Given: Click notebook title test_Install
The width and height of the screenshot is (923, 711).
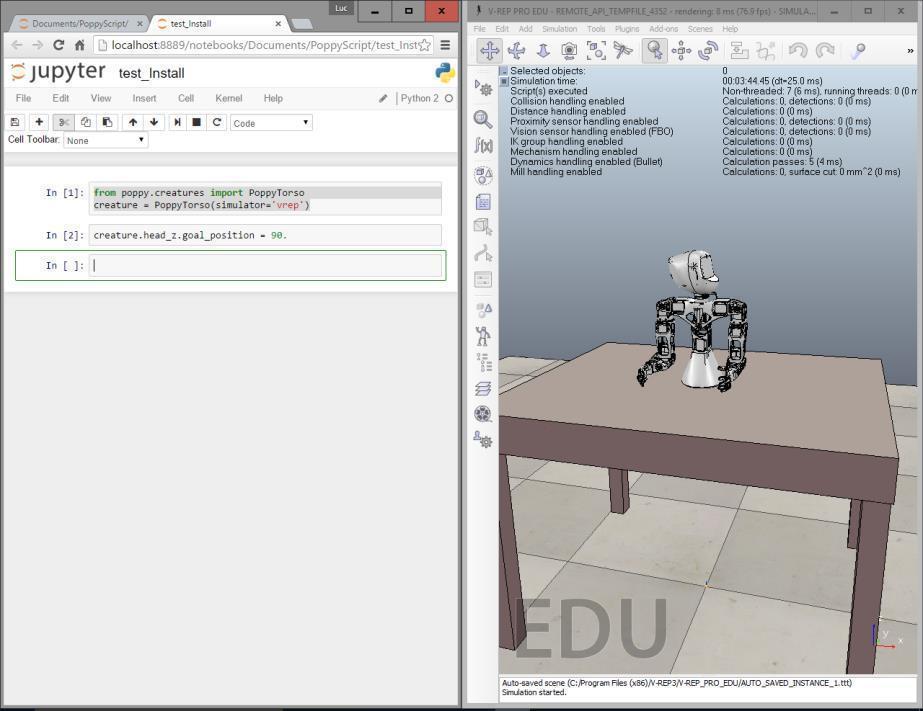Looking at the screenshot, I should click(151, 74).
